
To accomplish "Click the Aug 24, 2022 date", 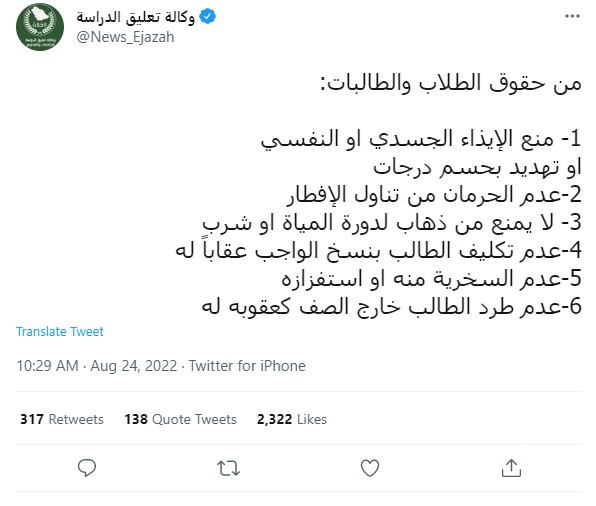I will [x=134, y=366].
